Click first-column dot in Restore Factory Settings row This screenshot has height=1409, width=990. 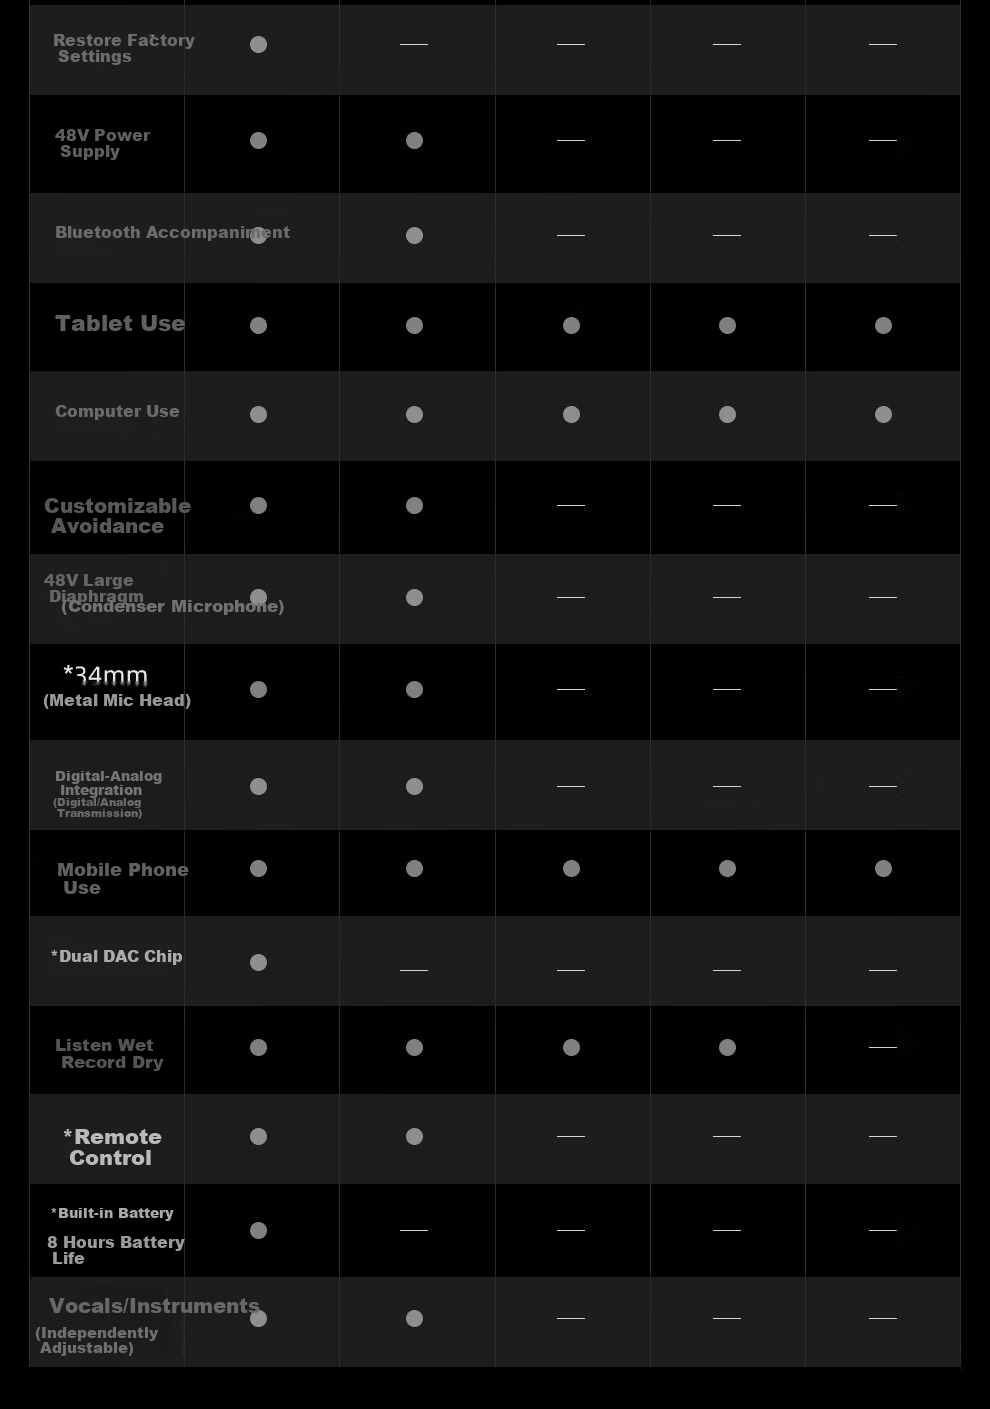258,44
